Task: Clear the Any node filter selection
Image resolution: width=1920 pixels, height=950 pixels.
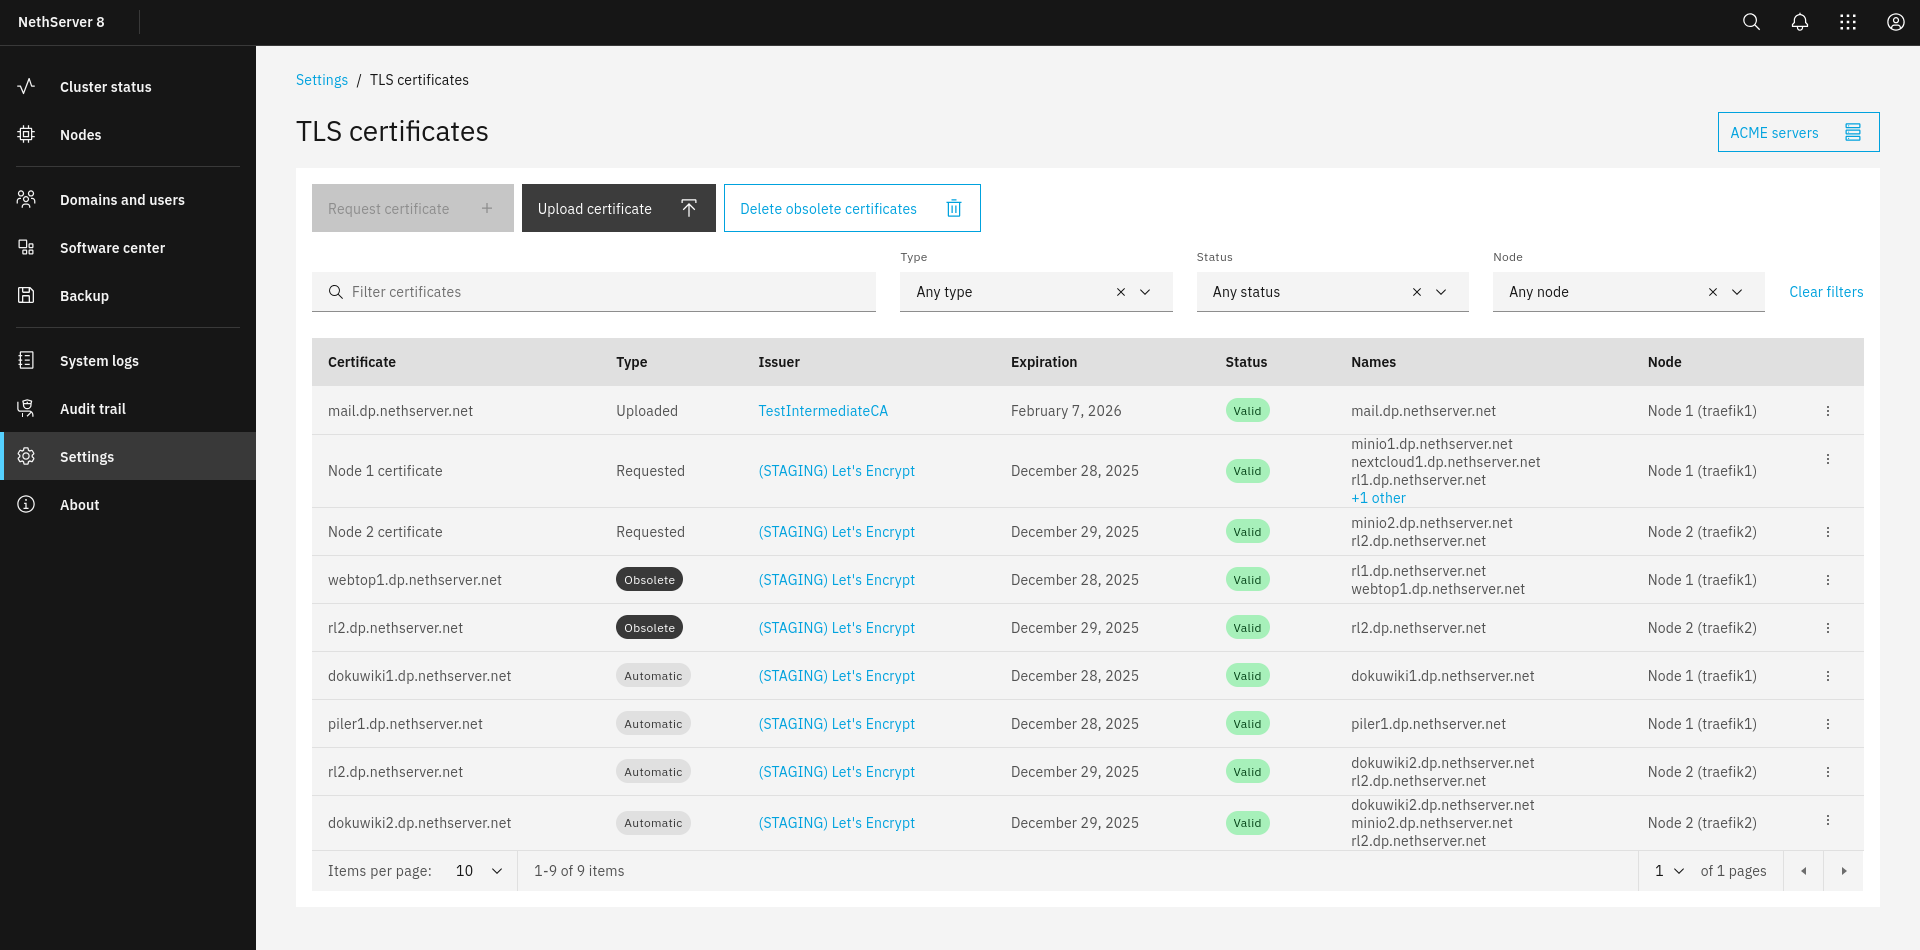Action: click(x=1712, y=292)
